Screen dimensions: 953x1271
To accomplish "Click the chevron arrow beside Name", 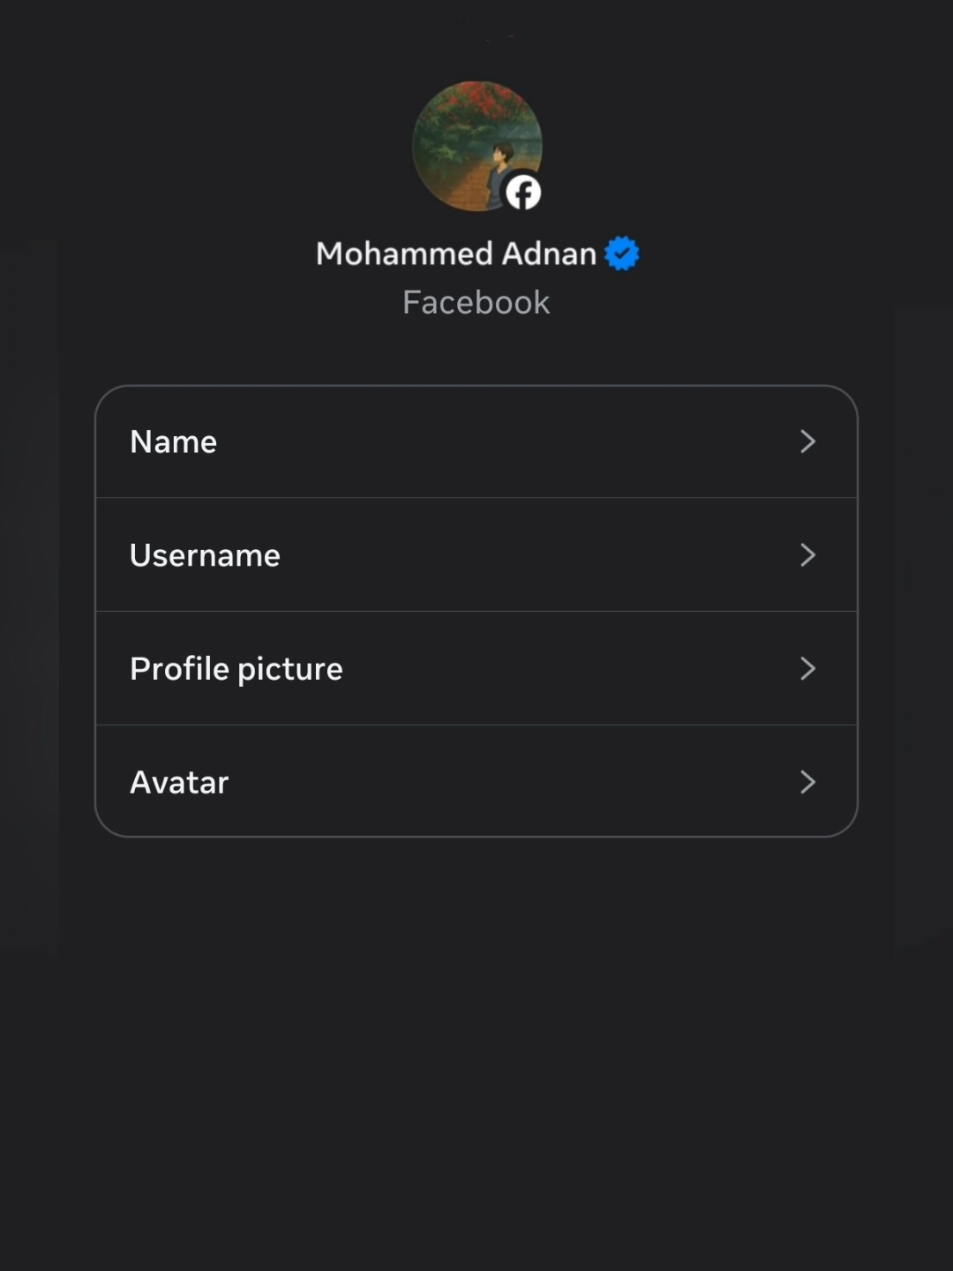I will point(808,441).
